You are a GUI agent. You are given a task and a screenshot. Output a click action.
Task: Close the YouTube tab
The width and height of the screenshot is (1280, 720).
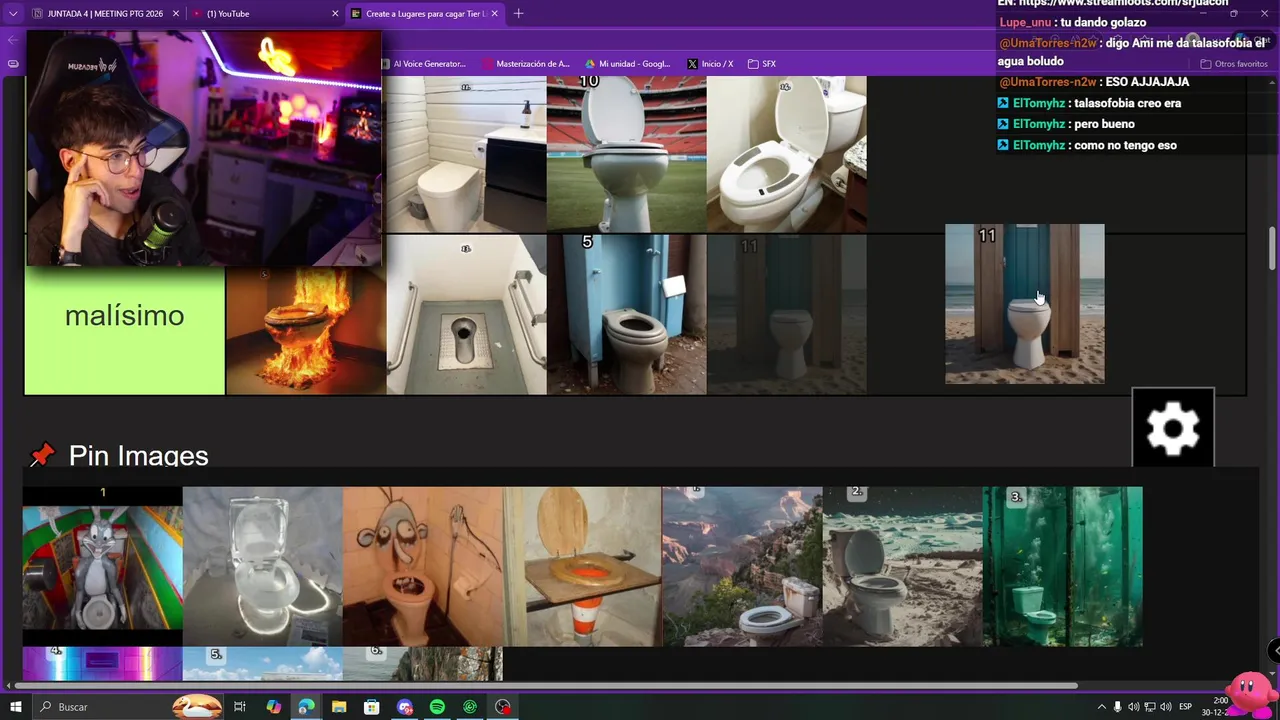pyautogui.click(x=335, y=14)
